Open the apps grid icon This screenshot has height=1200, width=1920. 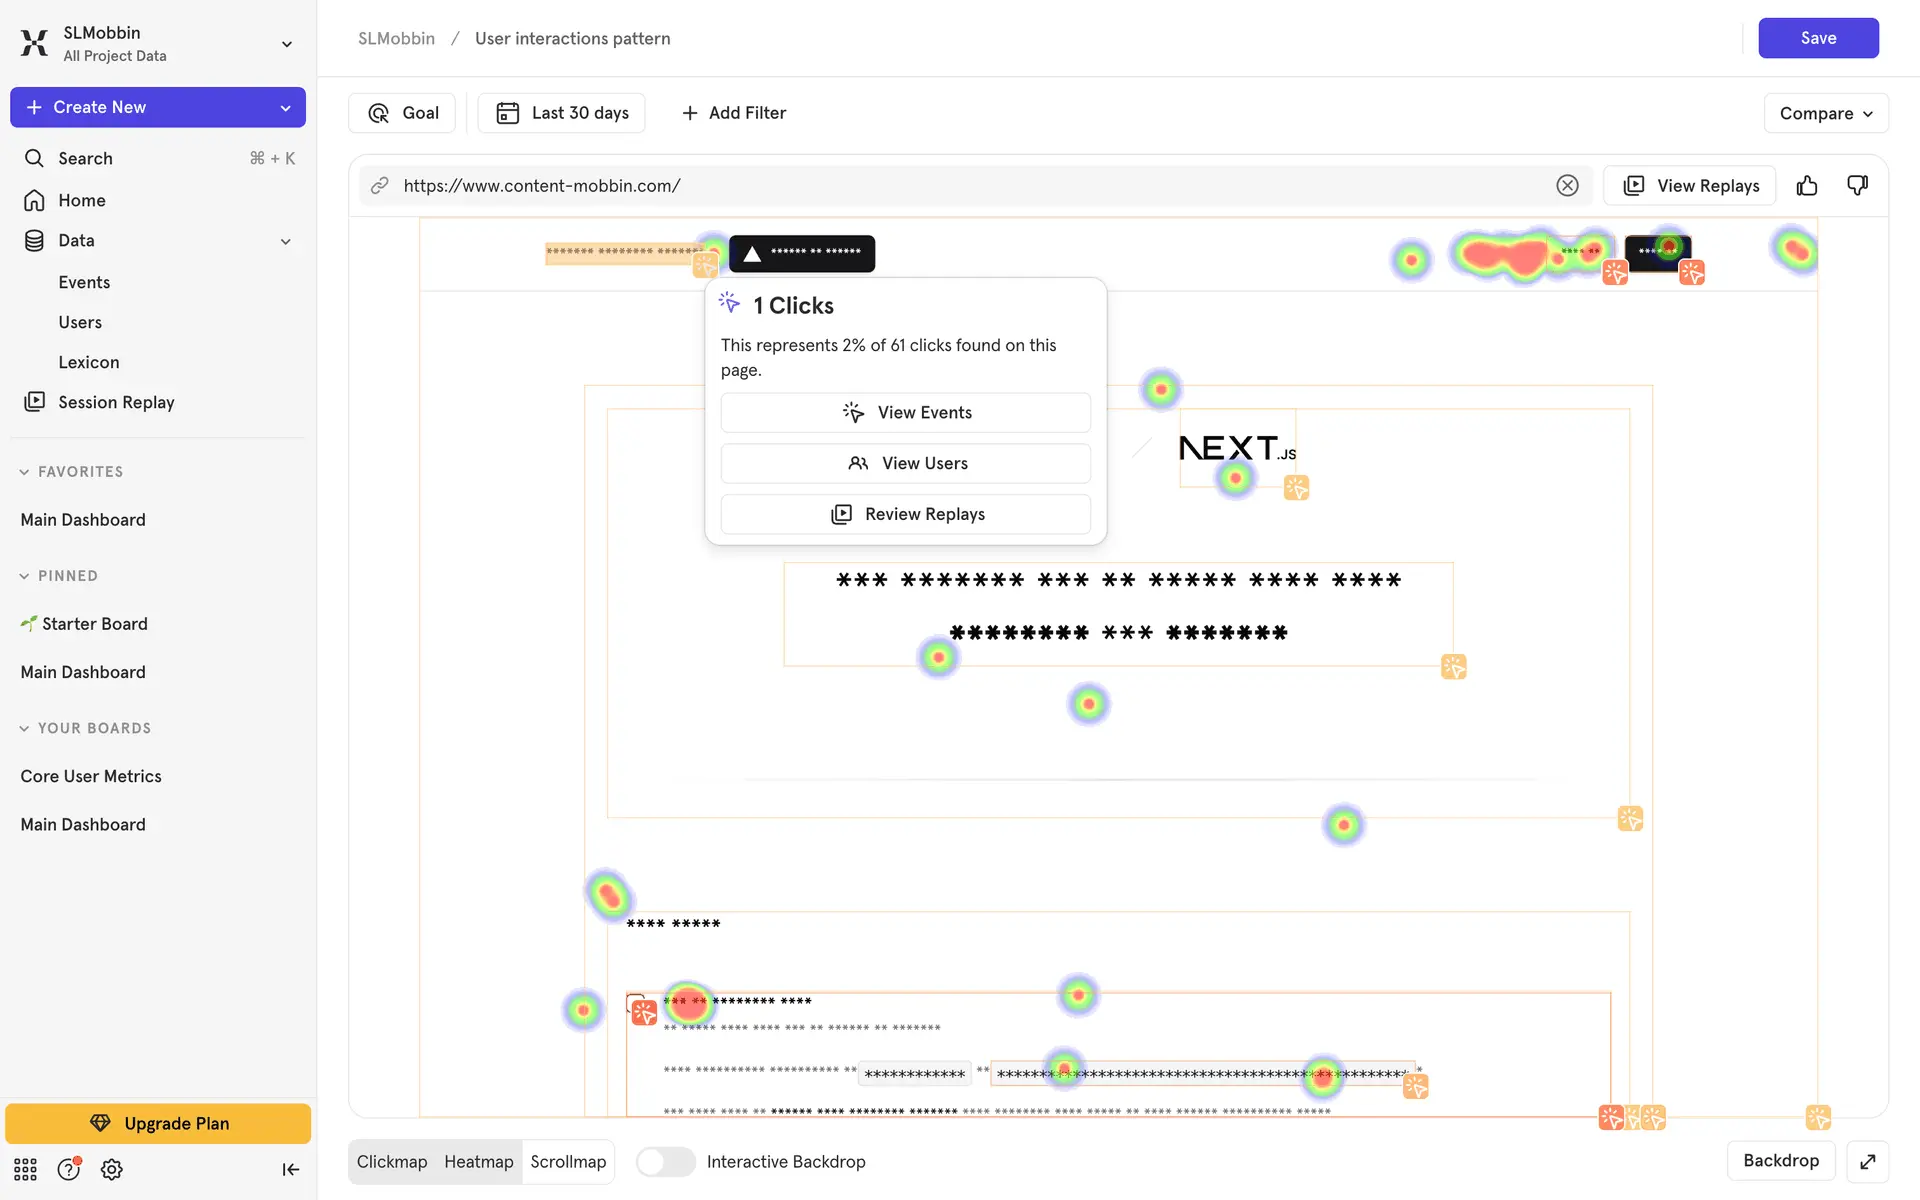click(26, 1169)
